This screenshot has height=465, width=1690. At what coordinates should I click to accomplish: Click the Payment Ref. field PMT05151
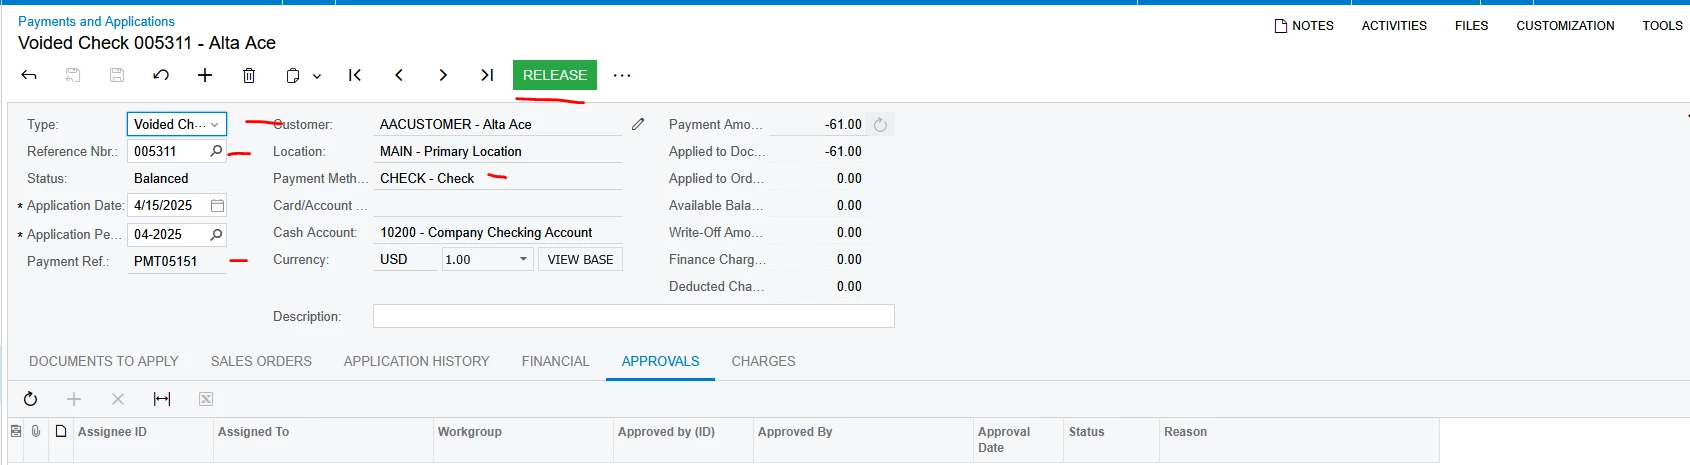(177, 261)
